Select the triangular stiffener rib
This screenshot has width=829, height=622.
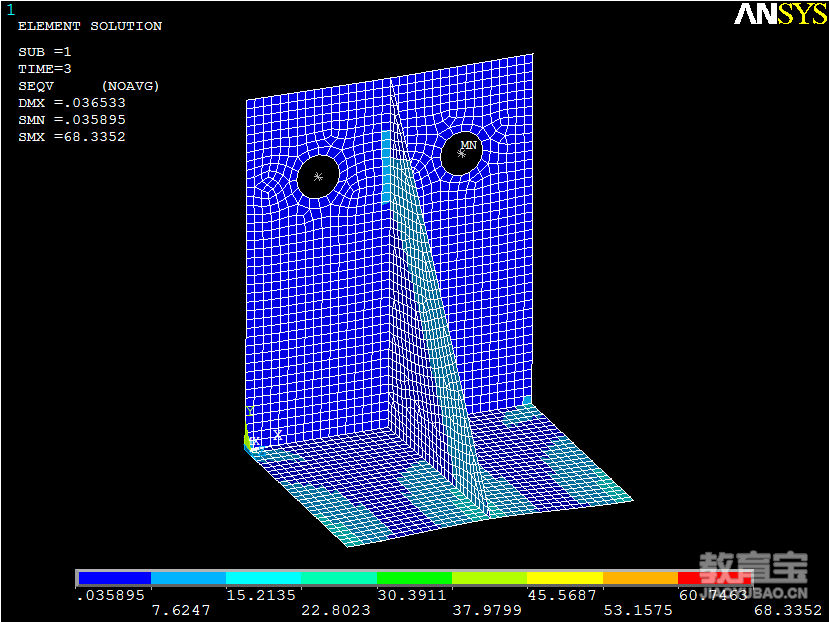coord(425,300)
